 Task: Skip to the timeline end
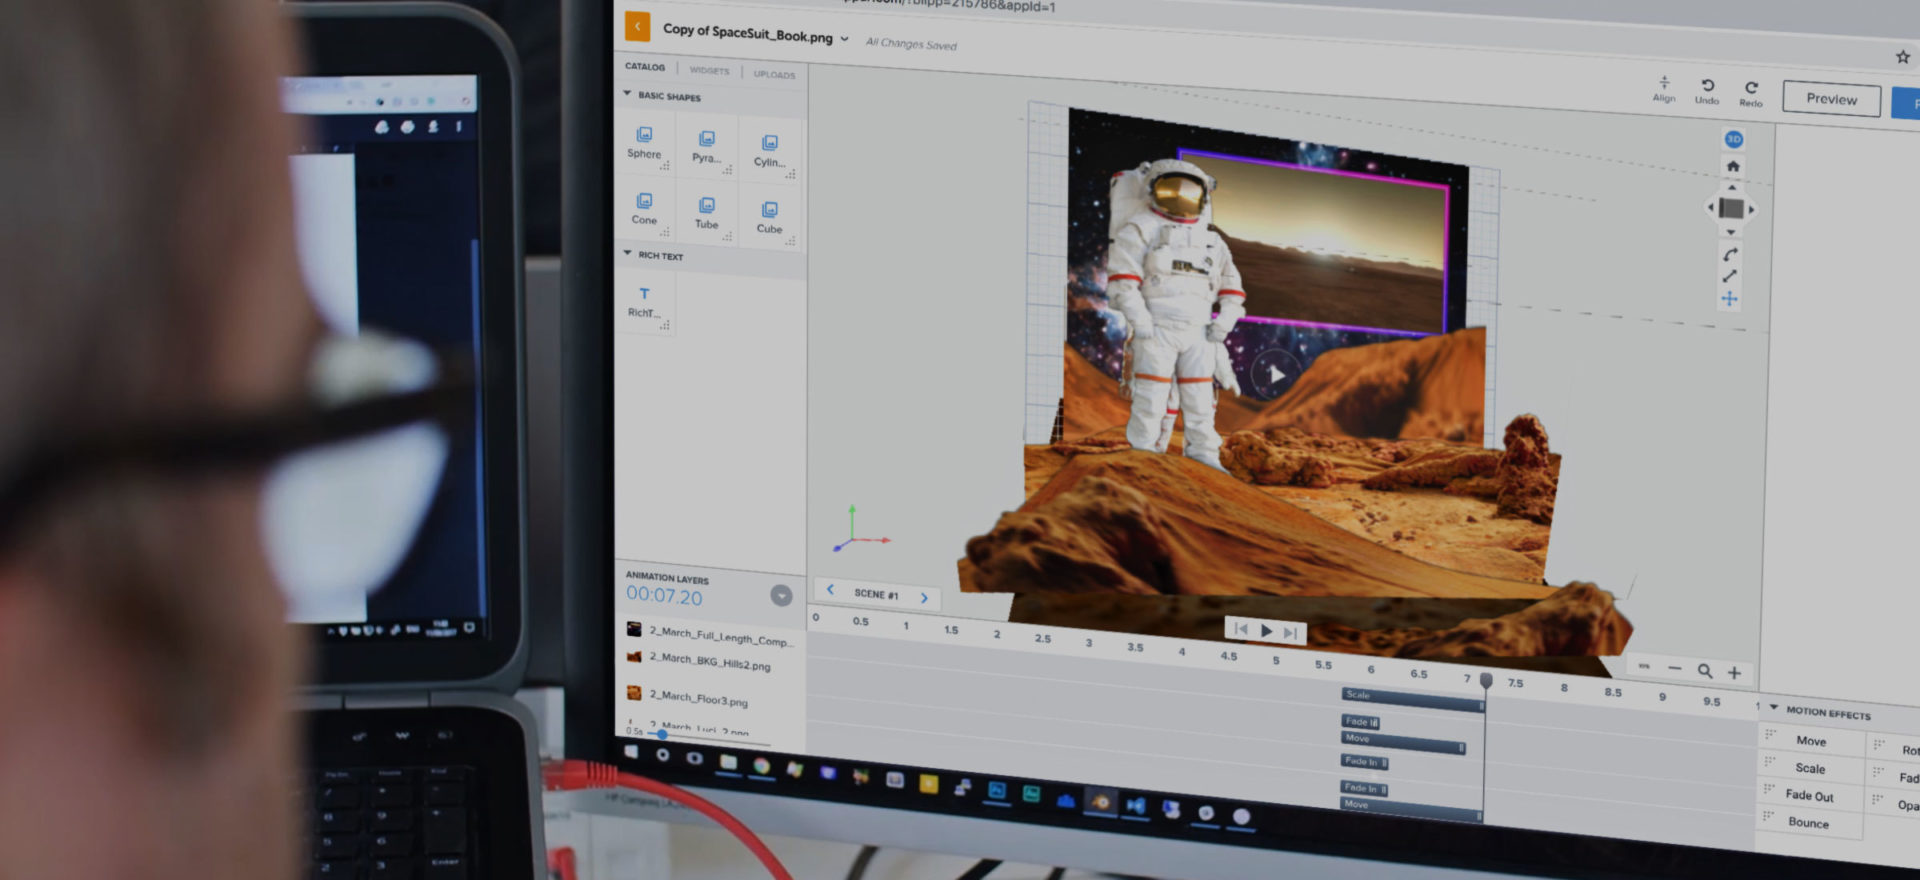[1291, 633]
